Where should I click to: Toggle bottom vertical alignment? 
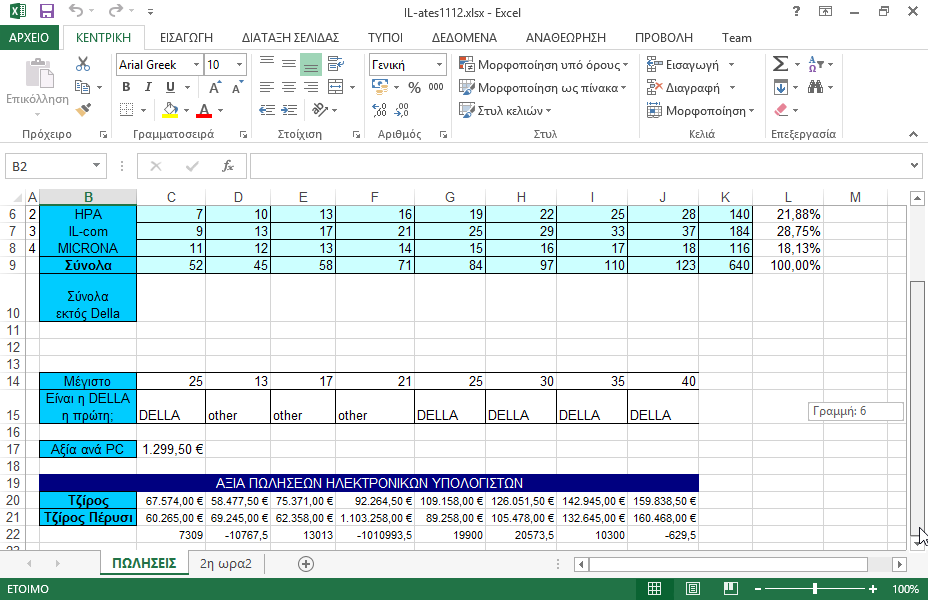tap(311, 64)
